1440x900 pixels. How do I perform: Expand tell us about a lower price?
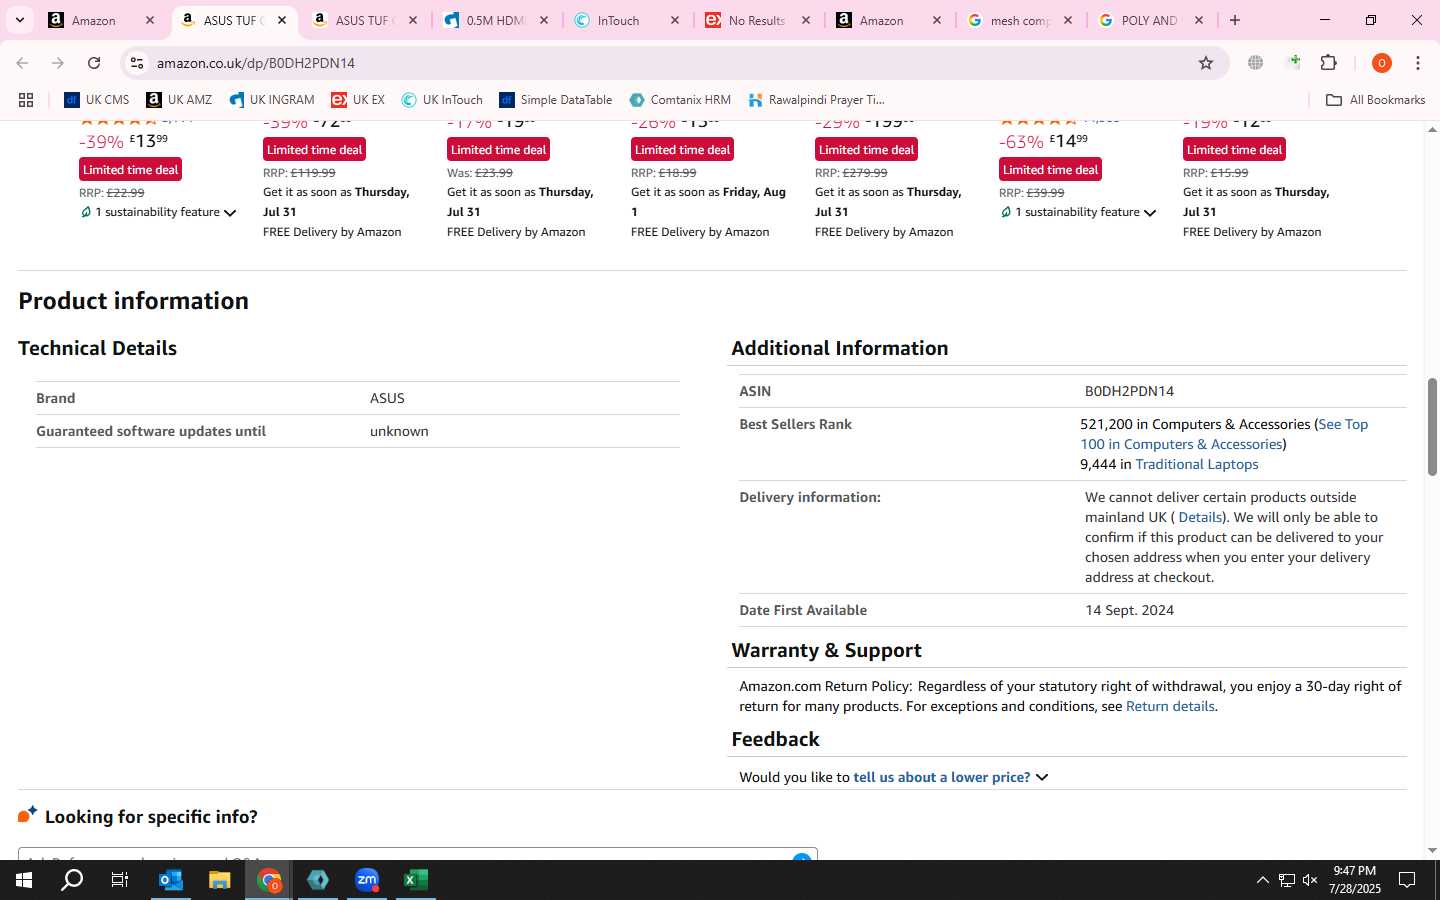coord(950,777)
